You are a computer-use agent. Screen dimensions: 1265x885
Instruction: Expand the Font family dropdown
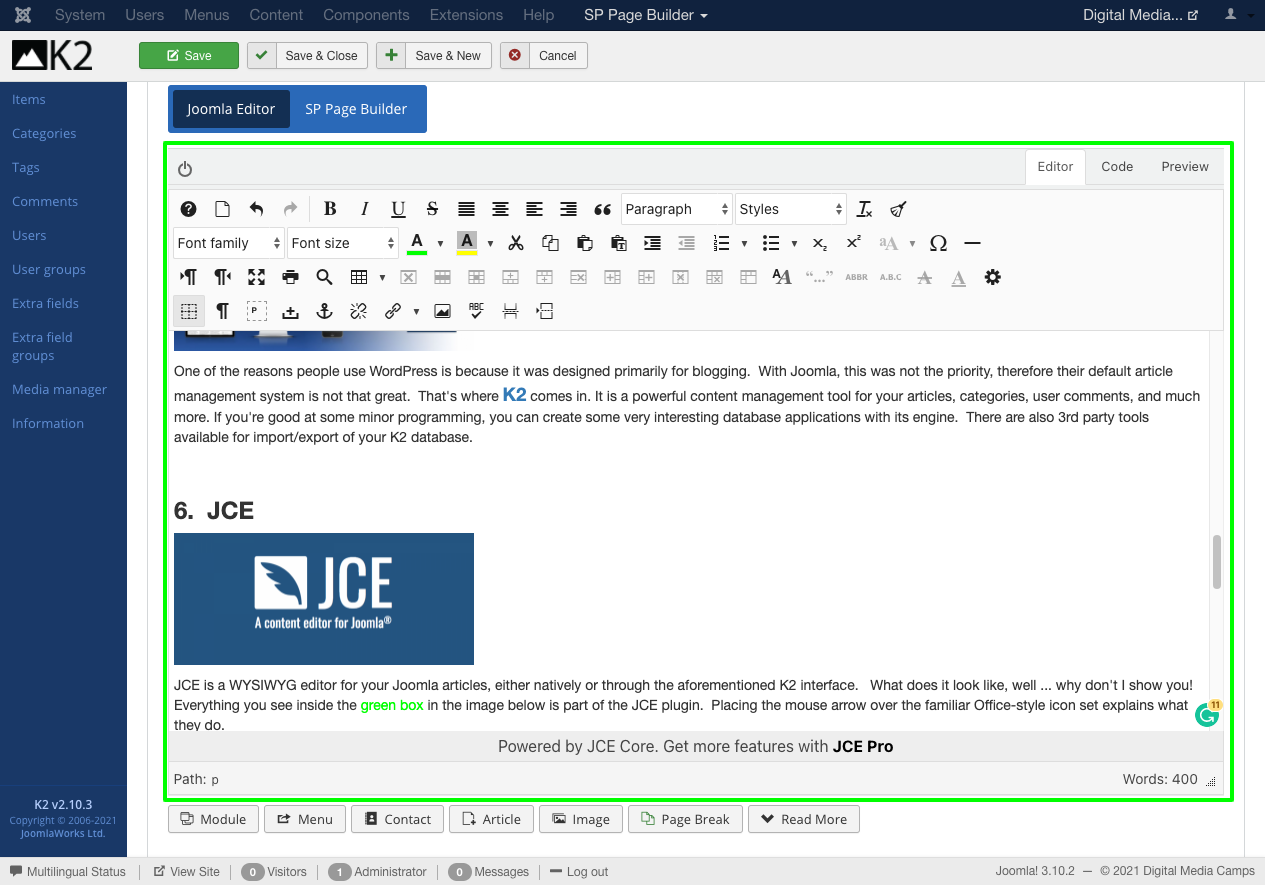click(x=229, y=243)
